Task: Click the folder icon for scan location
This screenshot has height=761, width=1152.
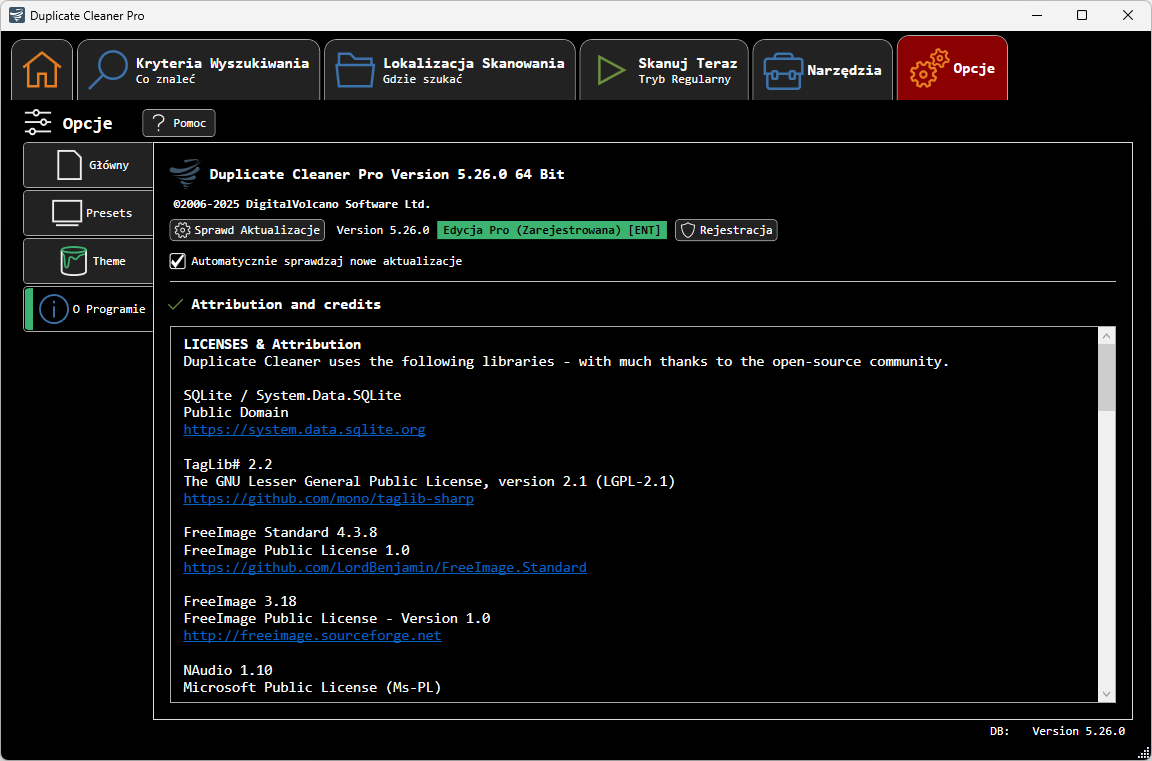Action: tap(355, 71)
